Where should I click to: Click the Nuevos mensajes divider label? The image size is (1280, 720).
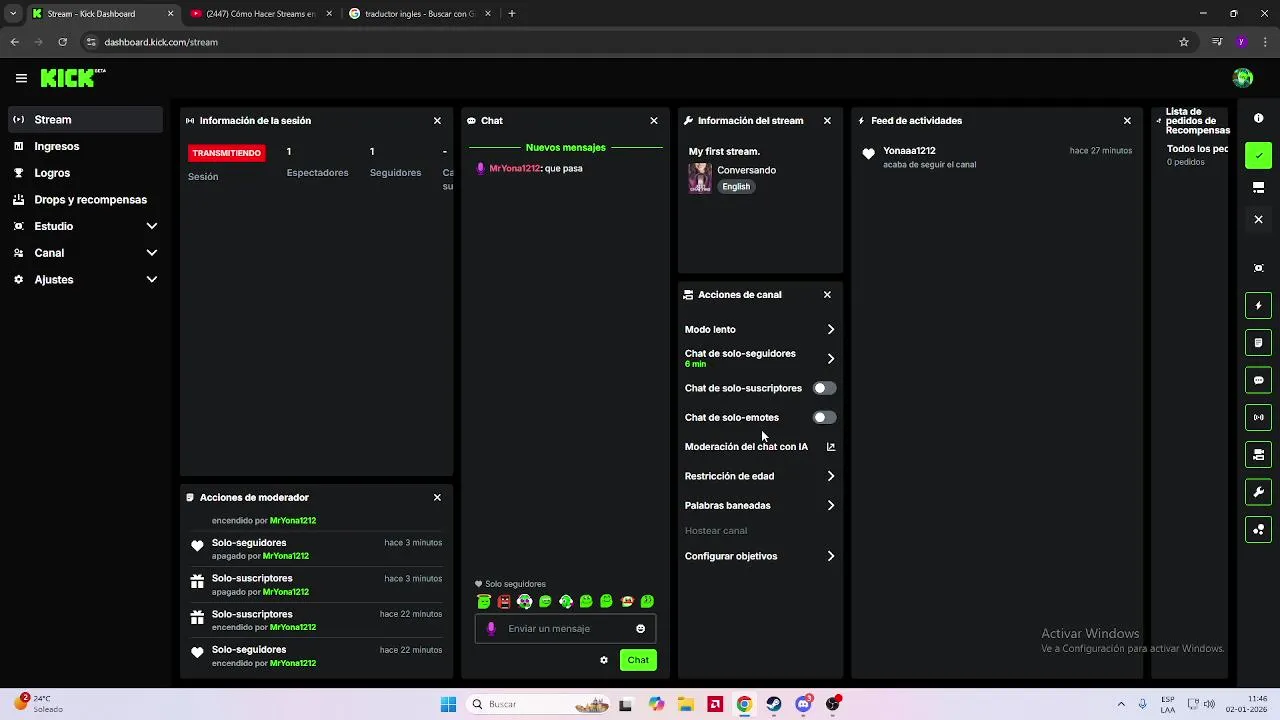[566, 148]
